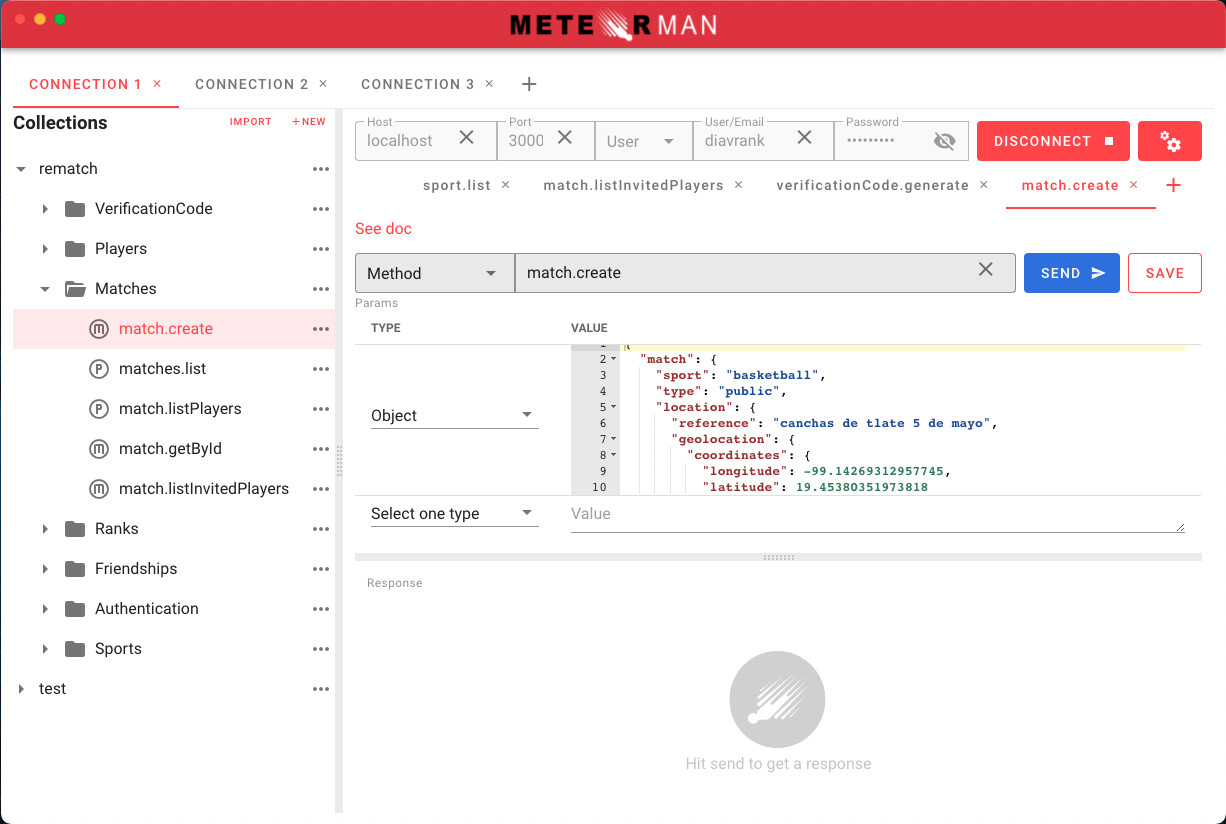Open settings gears button next to Disconnect
1226x824 pixels.
coord(1170,141)
